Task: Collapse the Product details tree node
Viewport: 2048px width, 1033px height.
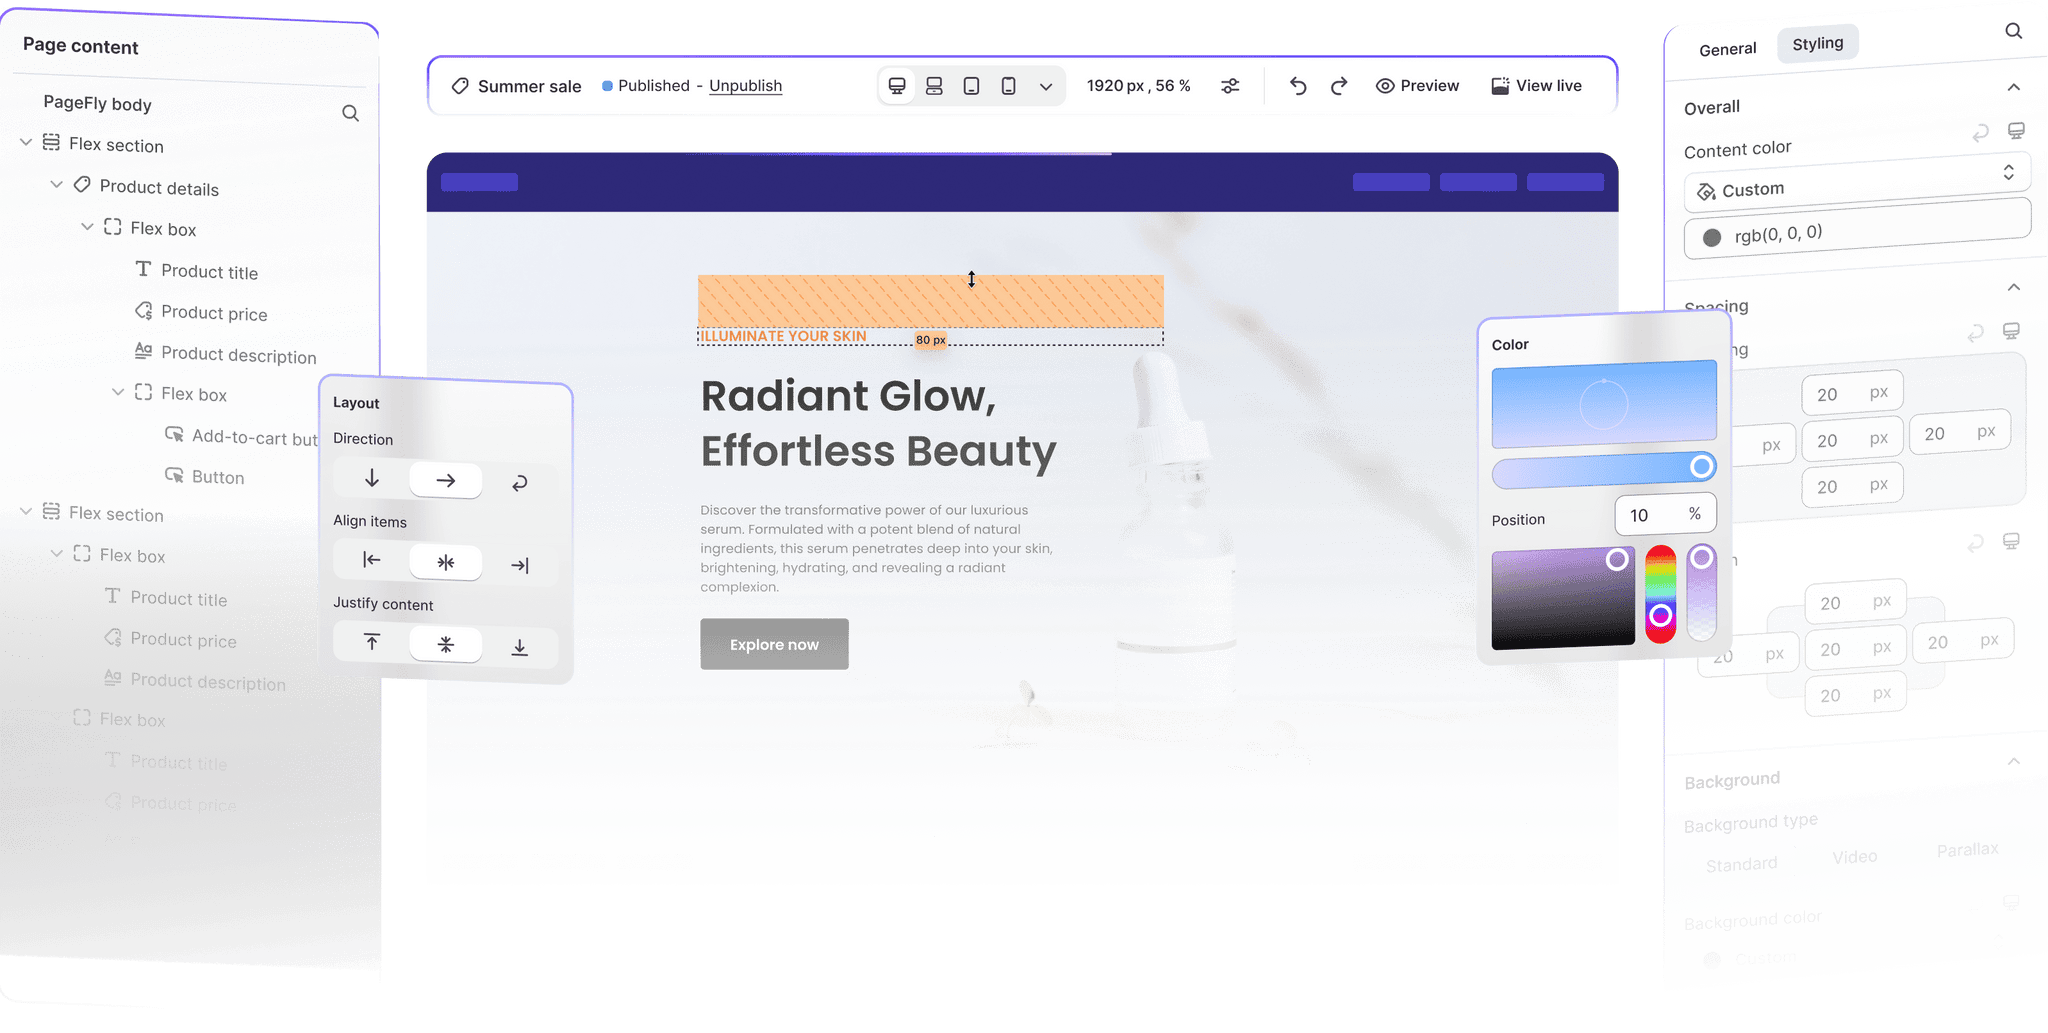Action: tap(56, 184)
